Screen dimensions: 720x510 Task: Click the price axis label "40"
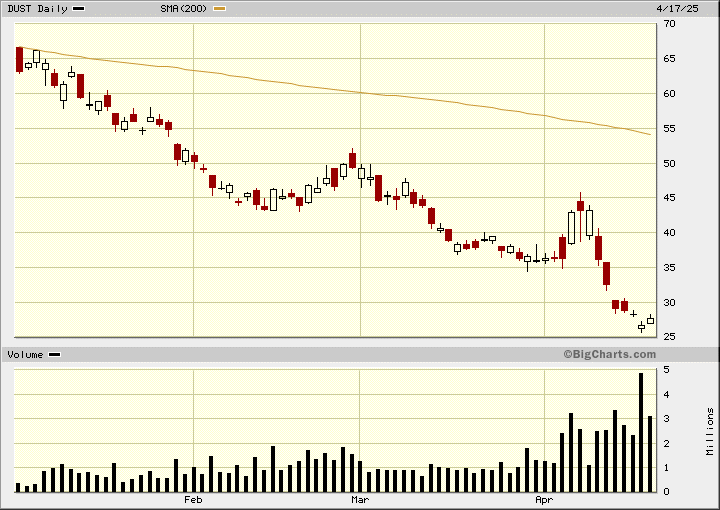point(669,233)
